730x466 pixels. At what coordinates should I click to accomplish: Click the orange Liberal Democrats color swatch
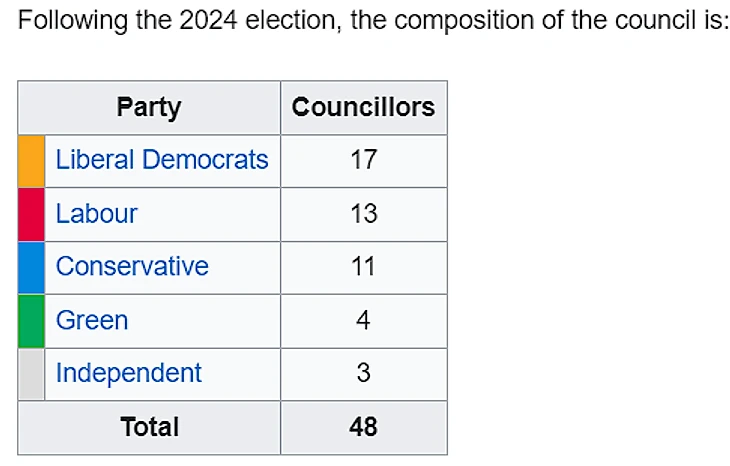click(x=32, y=161)
